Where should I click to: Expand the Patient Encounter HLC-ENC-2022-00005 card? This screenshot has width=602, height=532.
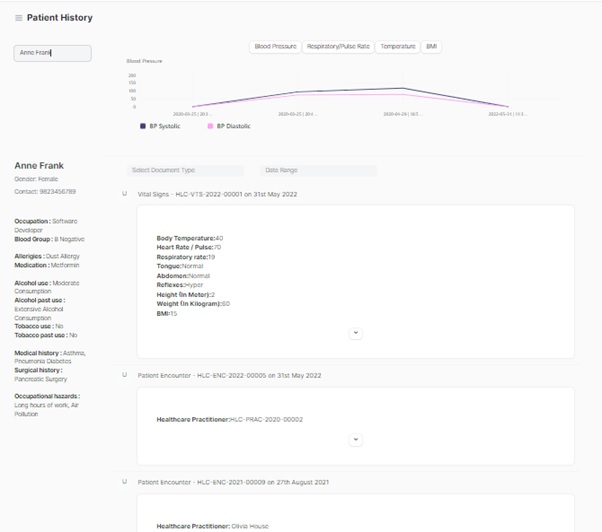tap(356, 439)
